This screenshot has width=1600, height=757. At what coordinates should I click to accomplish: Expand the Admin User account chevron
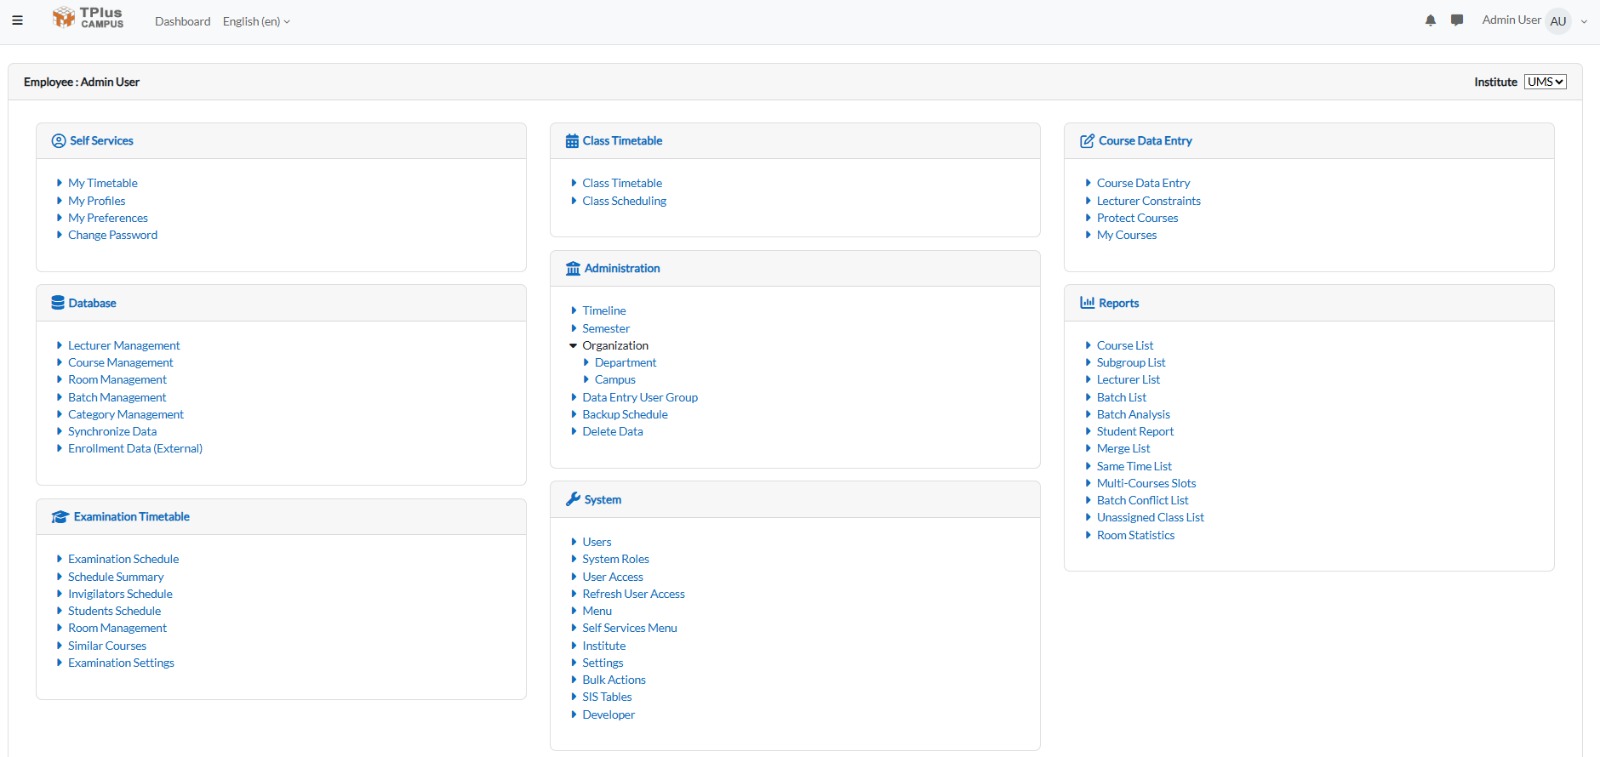[1584, 21]
